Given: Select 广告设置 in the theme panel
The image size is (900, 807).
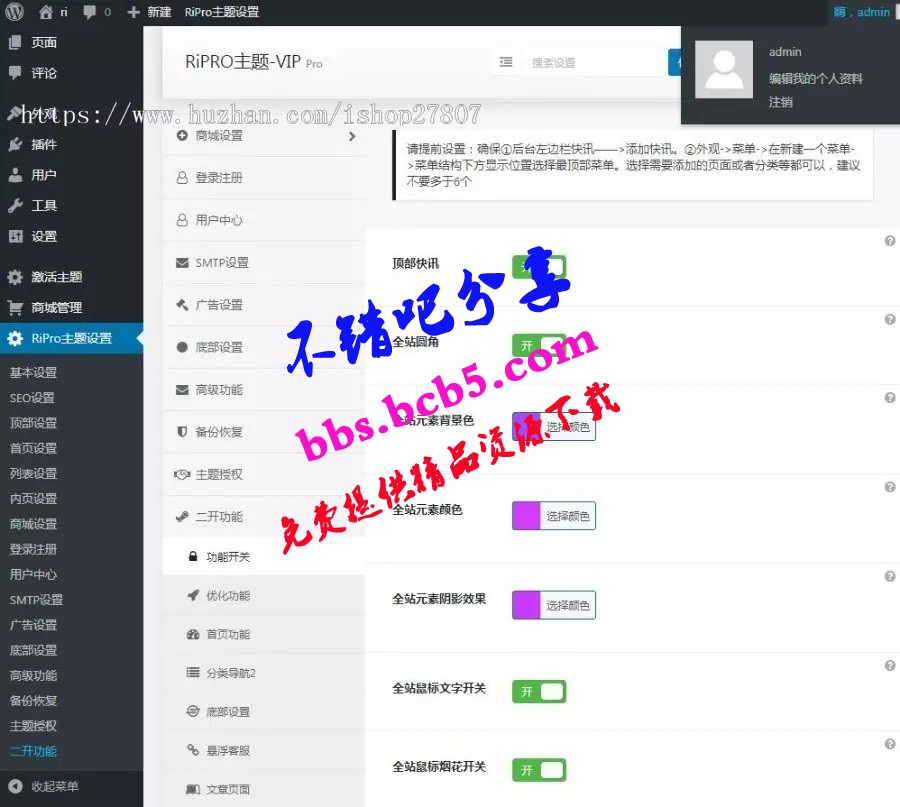Looking at the screenshot, I should tap(263, 305).
